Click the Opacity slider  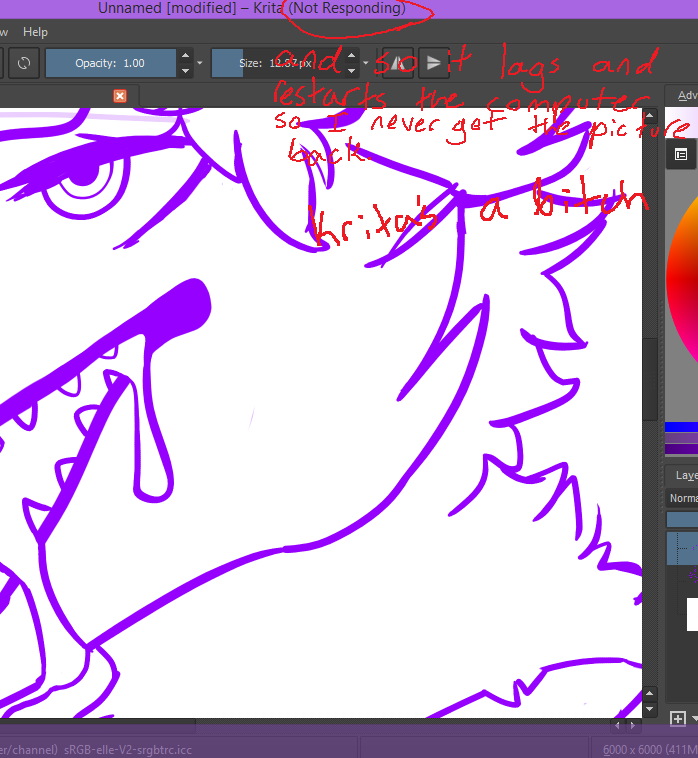(x=110, y=63)
